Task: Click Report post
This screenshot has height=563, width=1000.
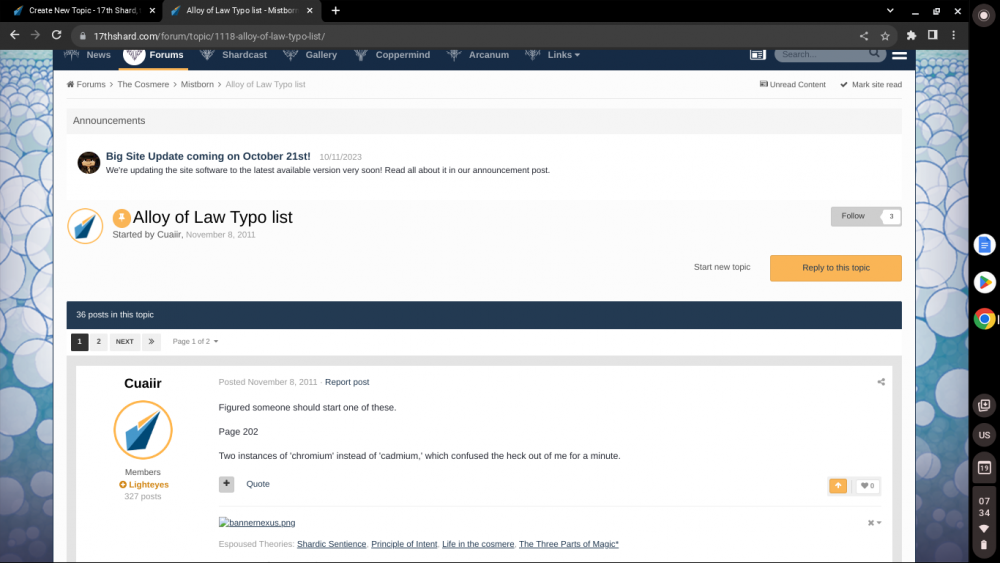Action: click(347, 382)
